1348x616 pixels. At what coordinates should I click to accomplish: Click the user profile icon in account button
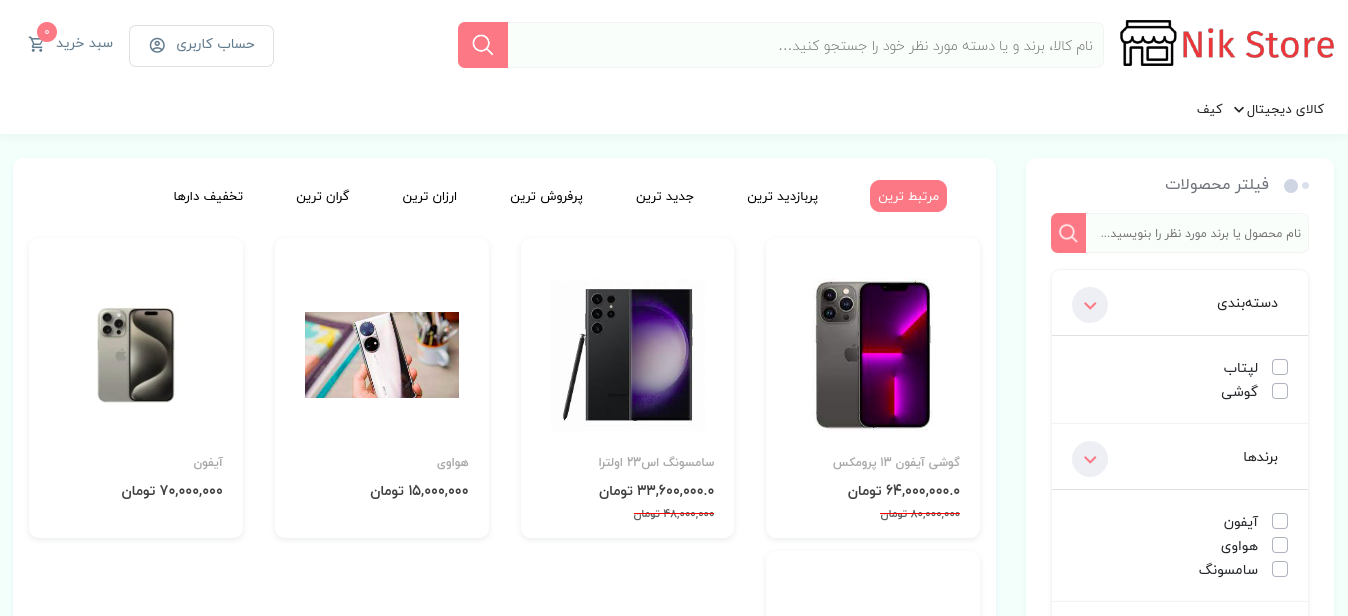(x=157, y=45)
